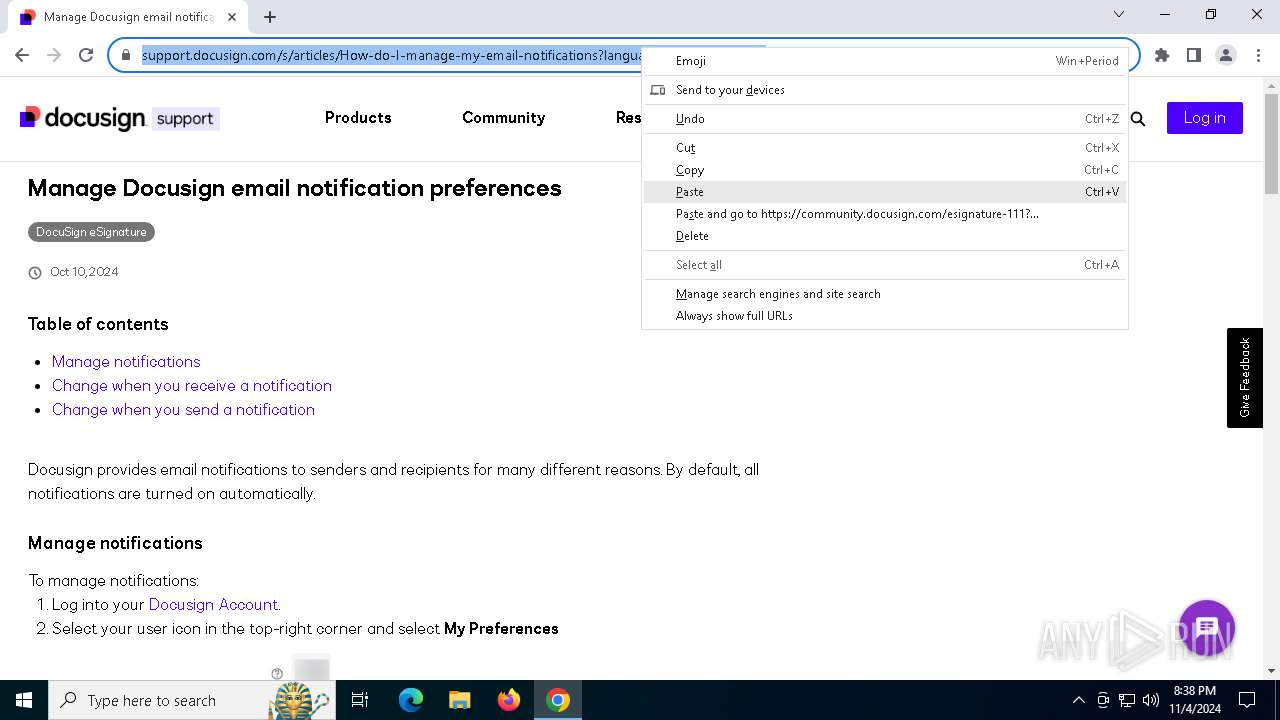
Task: Open Manage notifications contents link
Action: 126,361
